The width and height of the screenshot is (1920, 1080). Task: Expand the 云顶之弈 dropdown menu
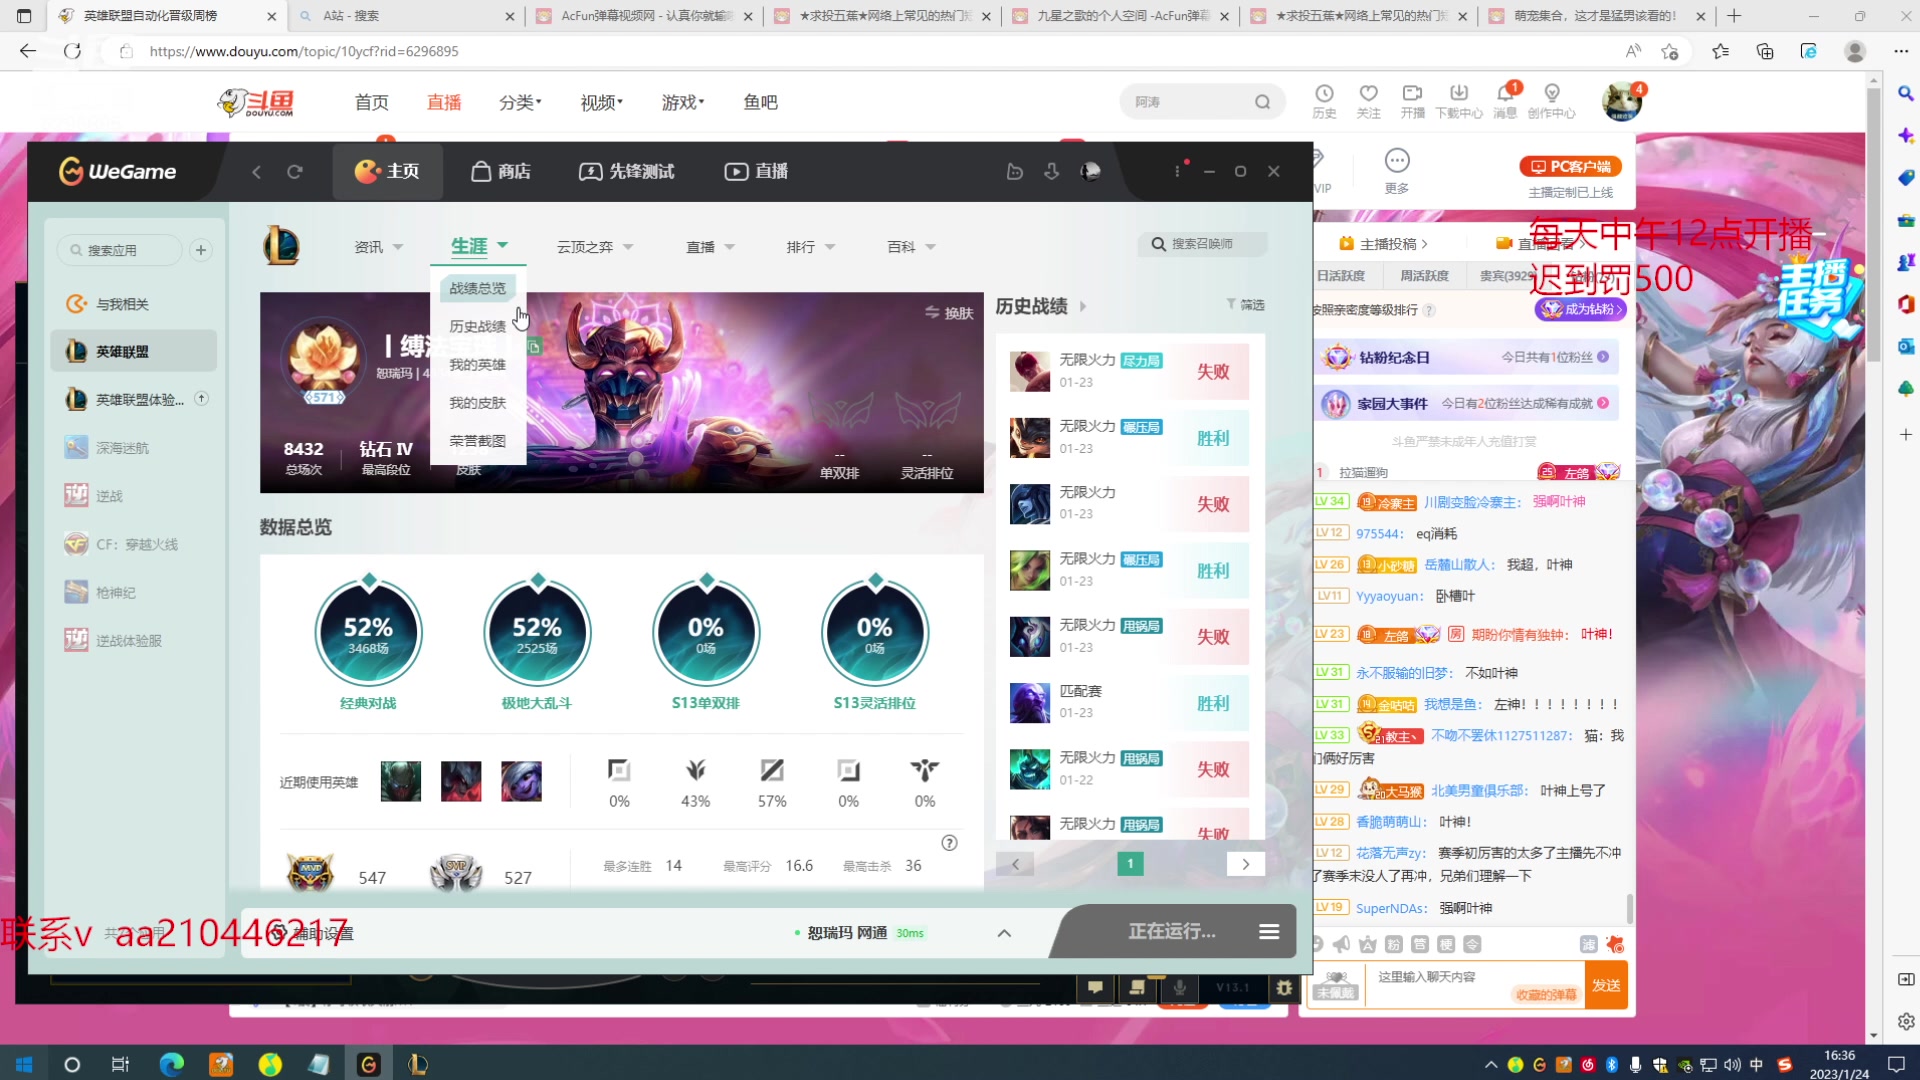595,247
